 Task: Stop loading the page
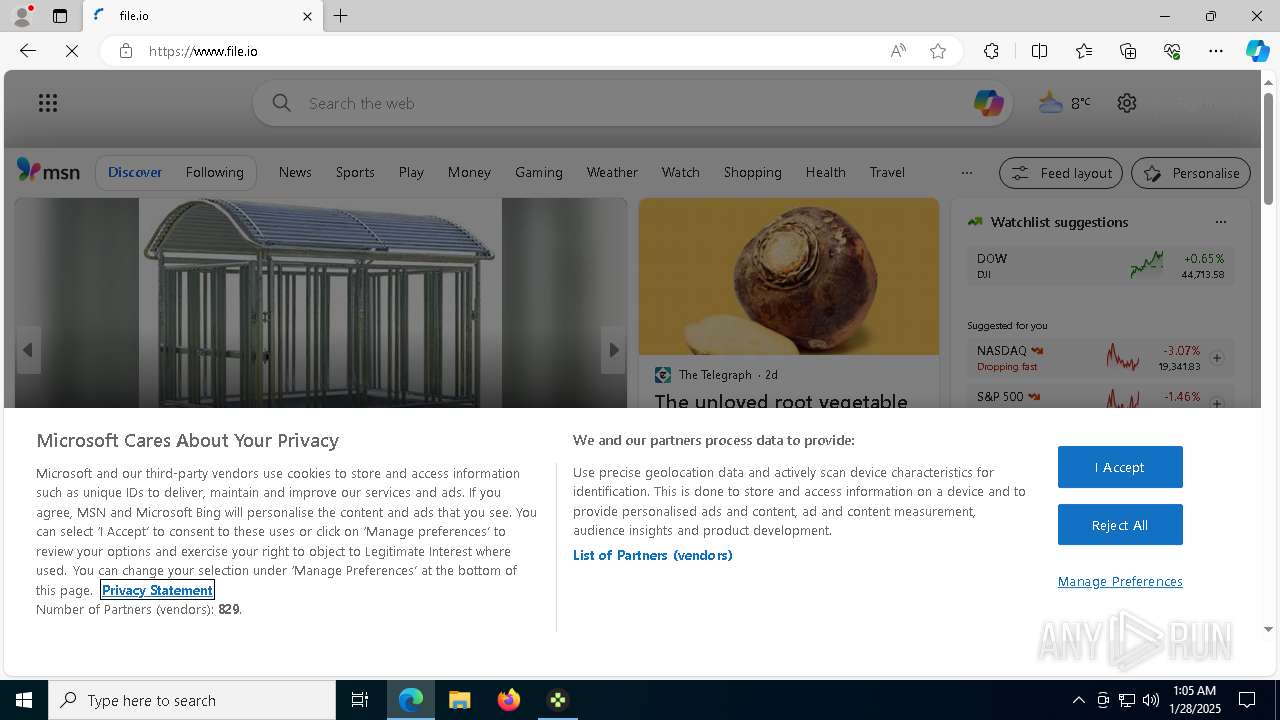[x=72, y=51]
